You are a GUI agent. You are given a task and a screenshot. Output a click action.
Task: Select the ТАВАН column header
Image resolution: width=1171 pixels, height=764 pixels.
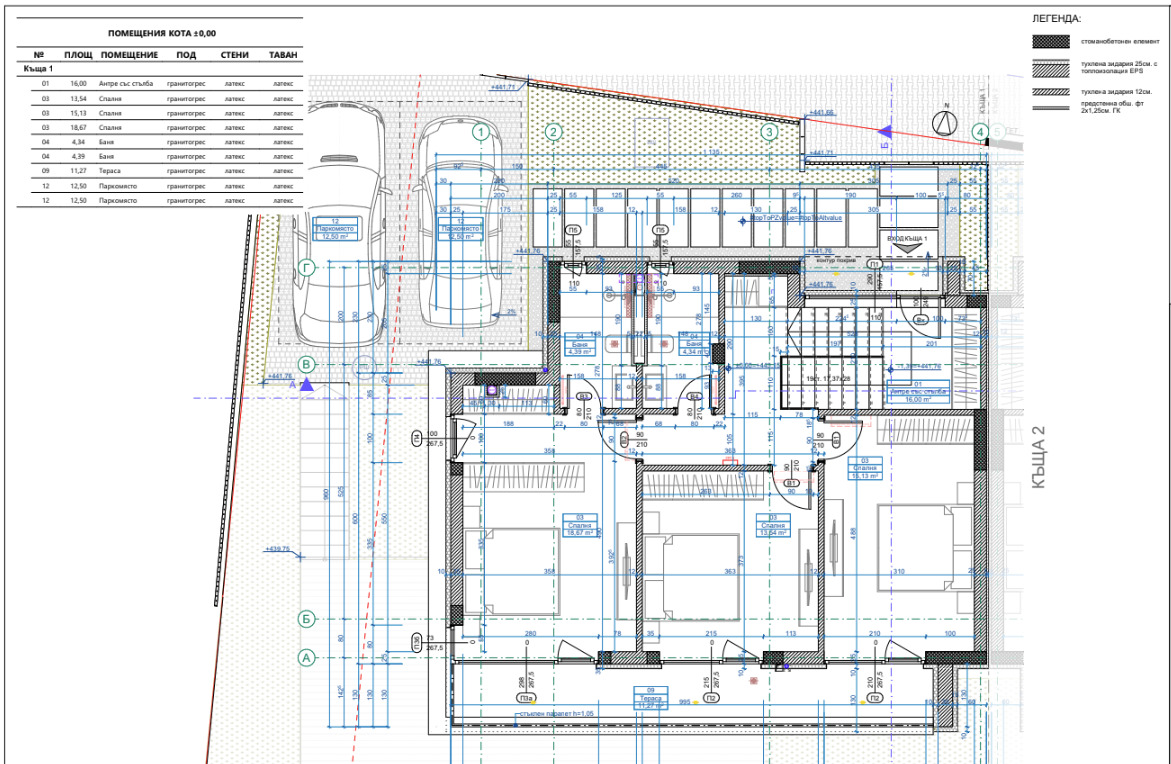click(x=283, y=55)
